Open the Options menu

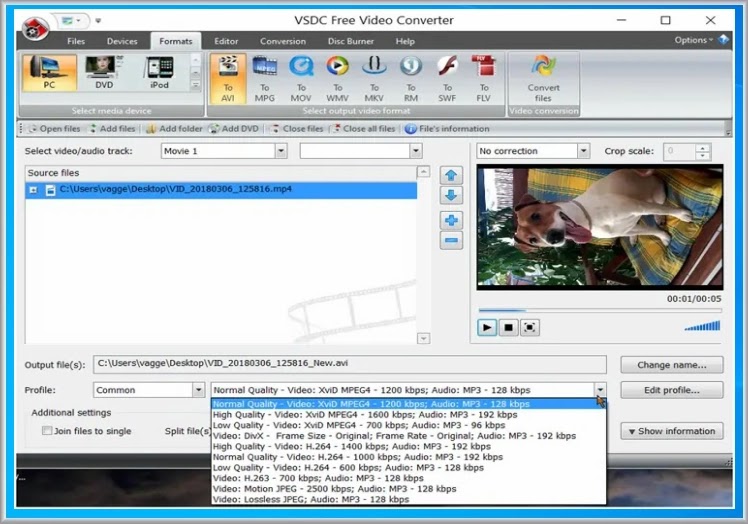pos(693,40)
